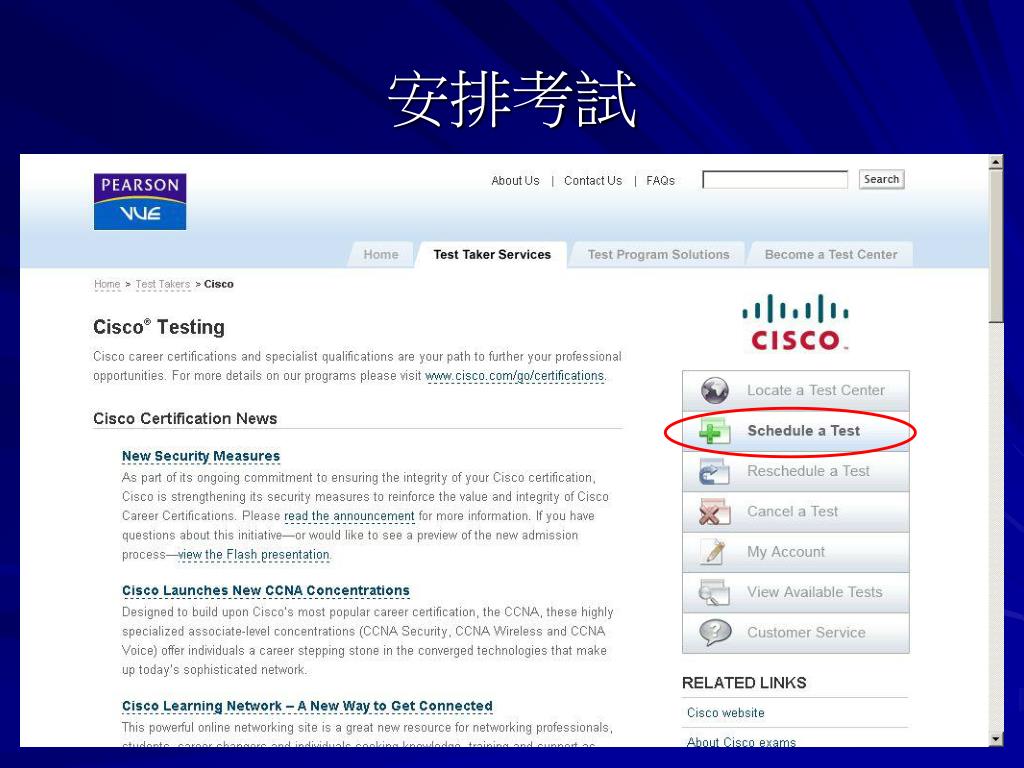Select Schedule a Test
This screenshot has height=768, width=1024.
point(795,431)
